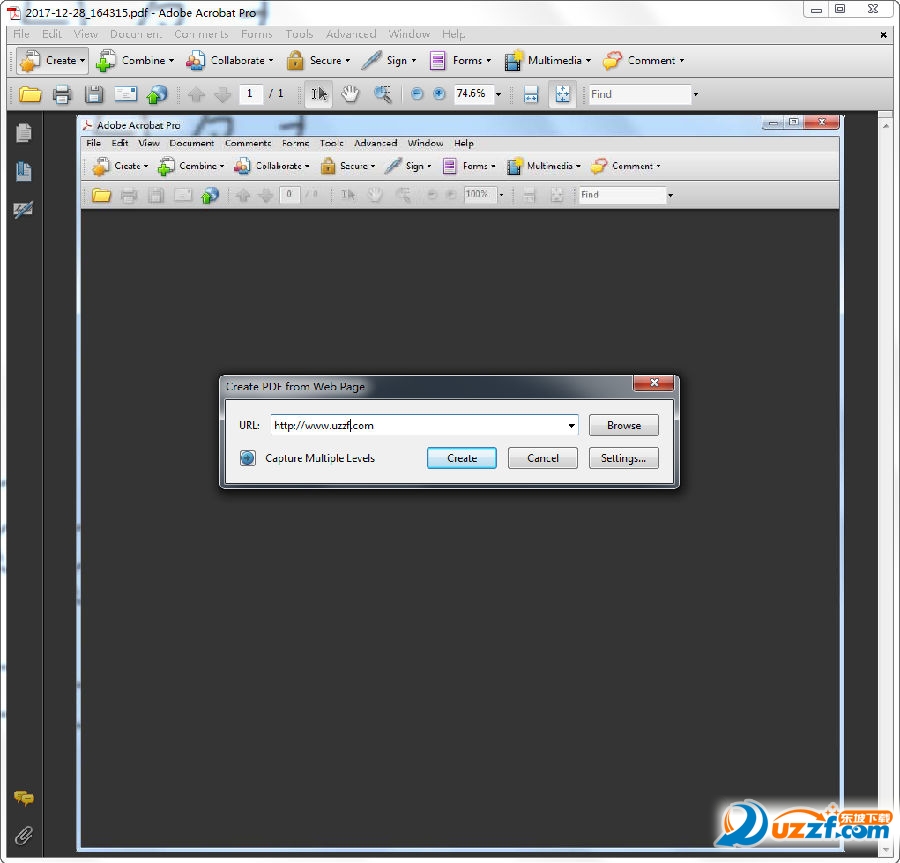The image size is (900, 863).
Task: Open the Help menu in main window
Action: point(453,34)
